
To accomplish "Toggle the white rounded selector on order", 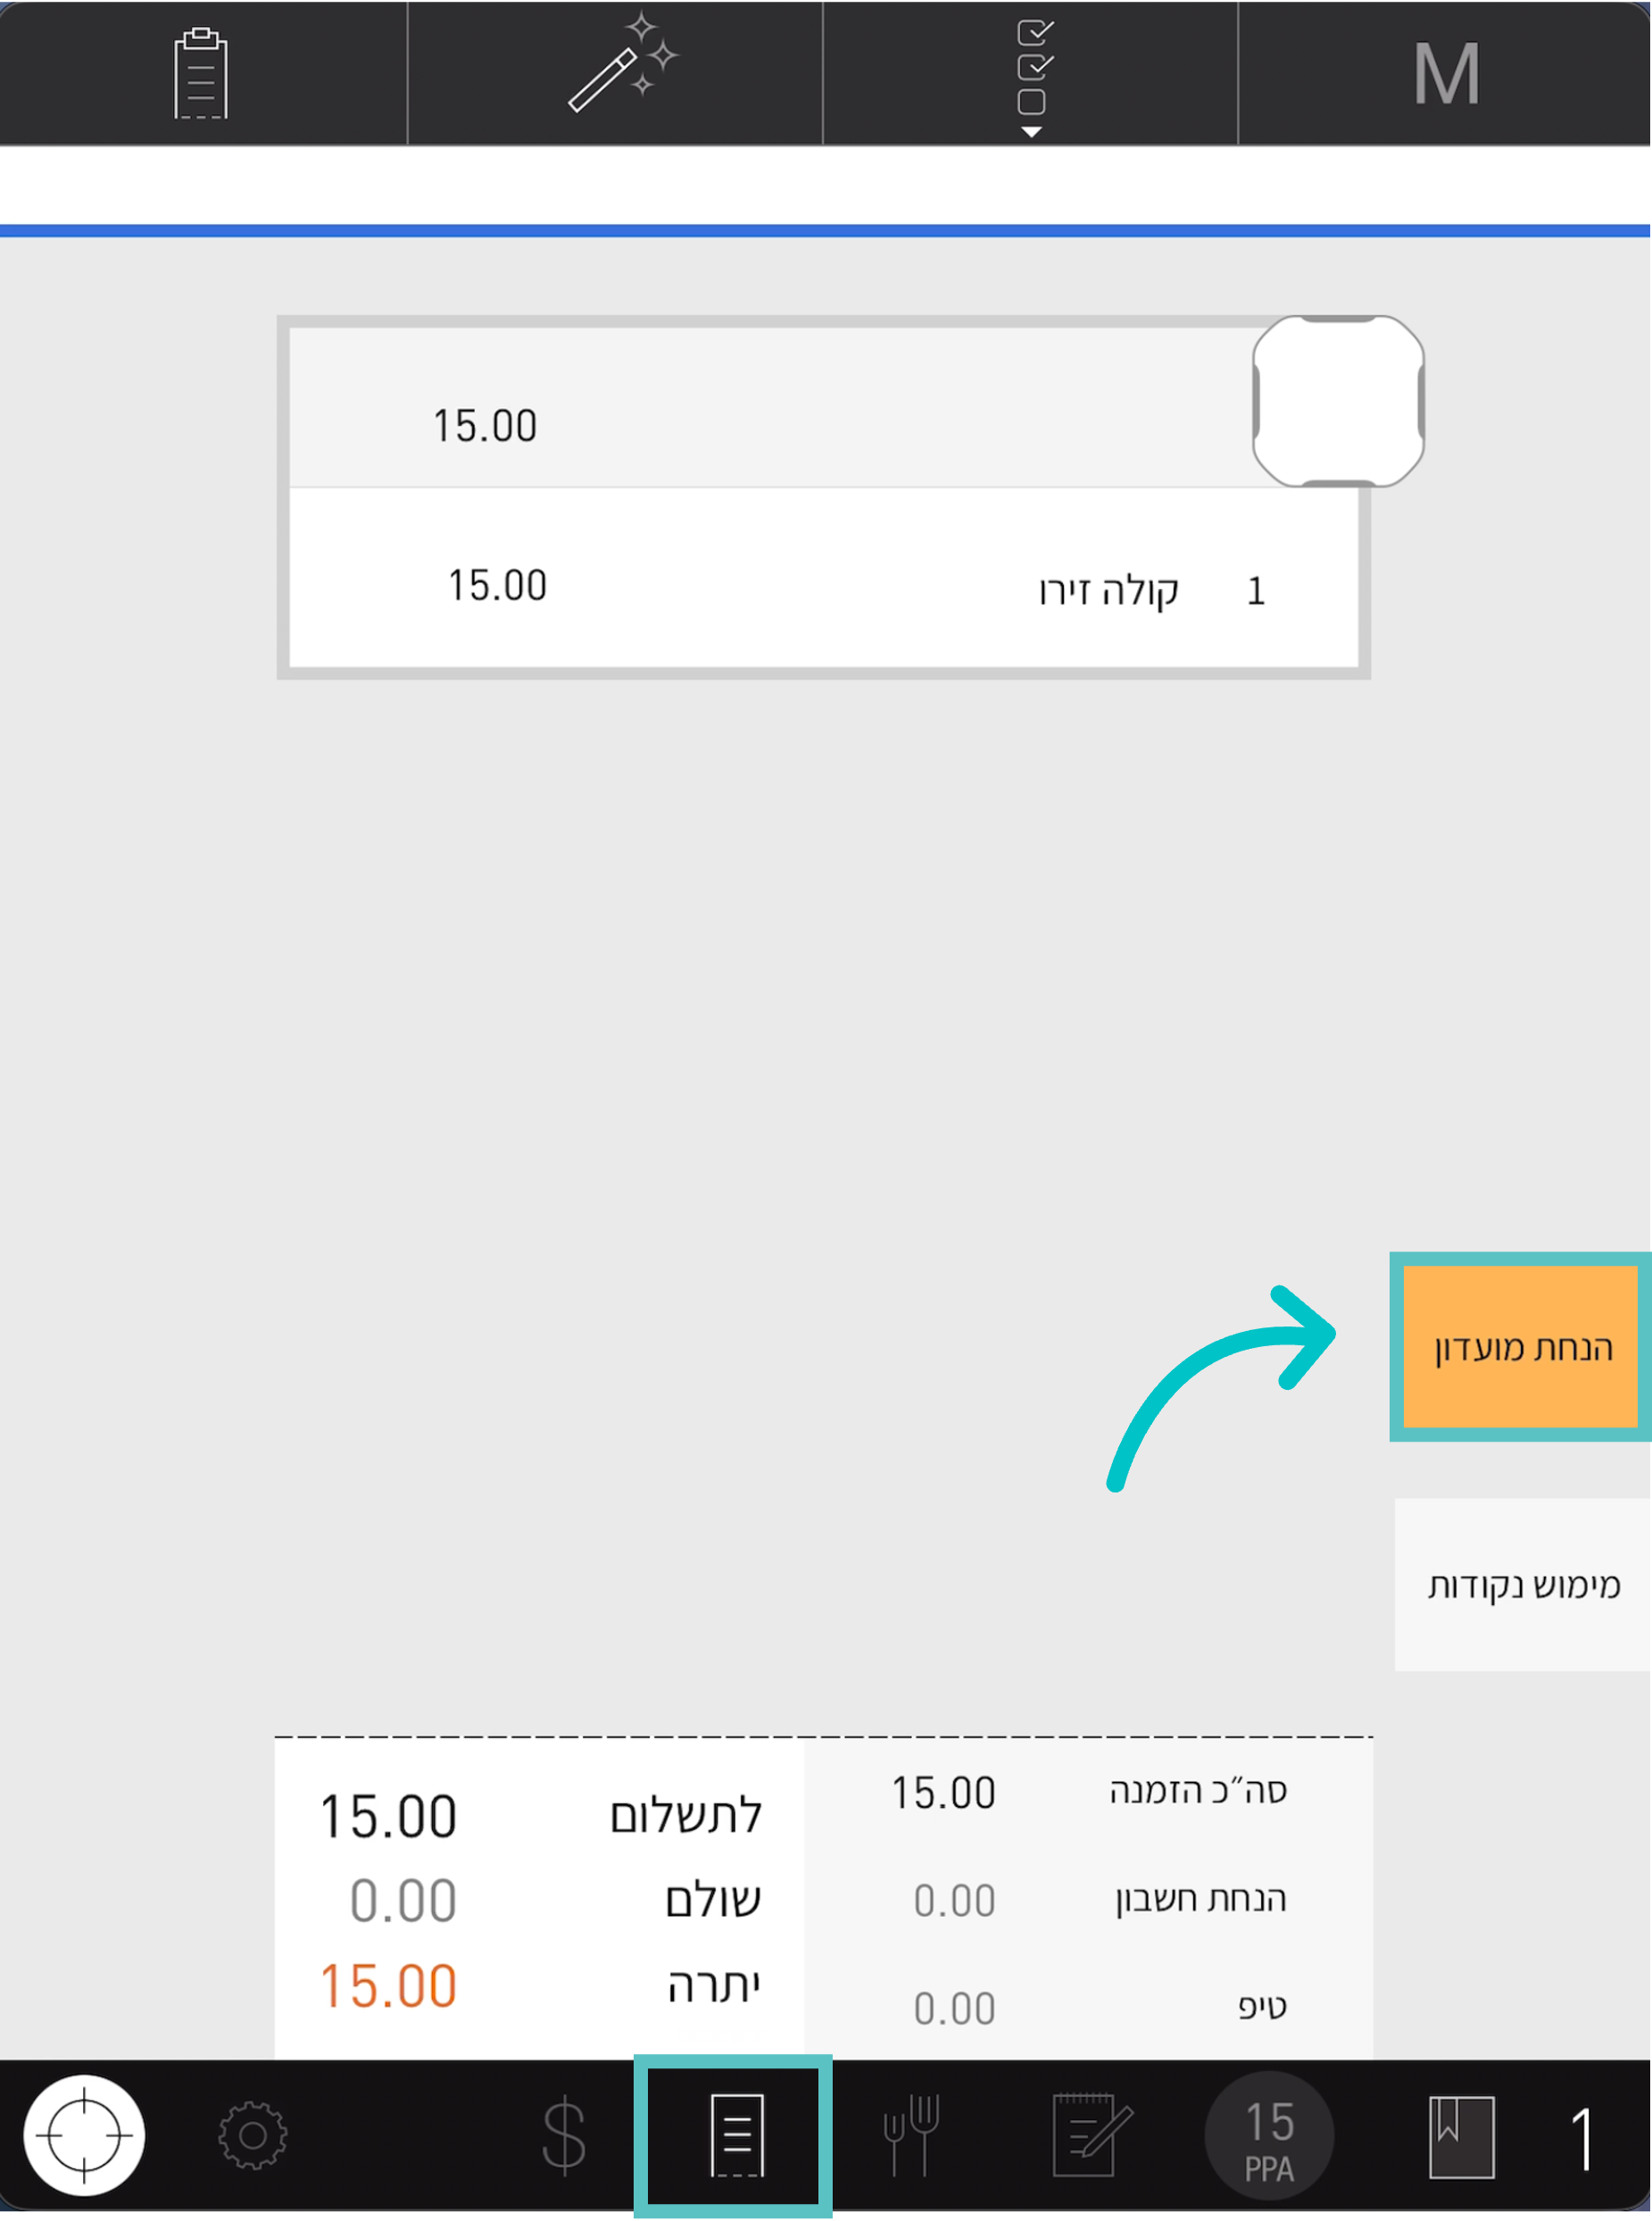I will pos(1338,402).
